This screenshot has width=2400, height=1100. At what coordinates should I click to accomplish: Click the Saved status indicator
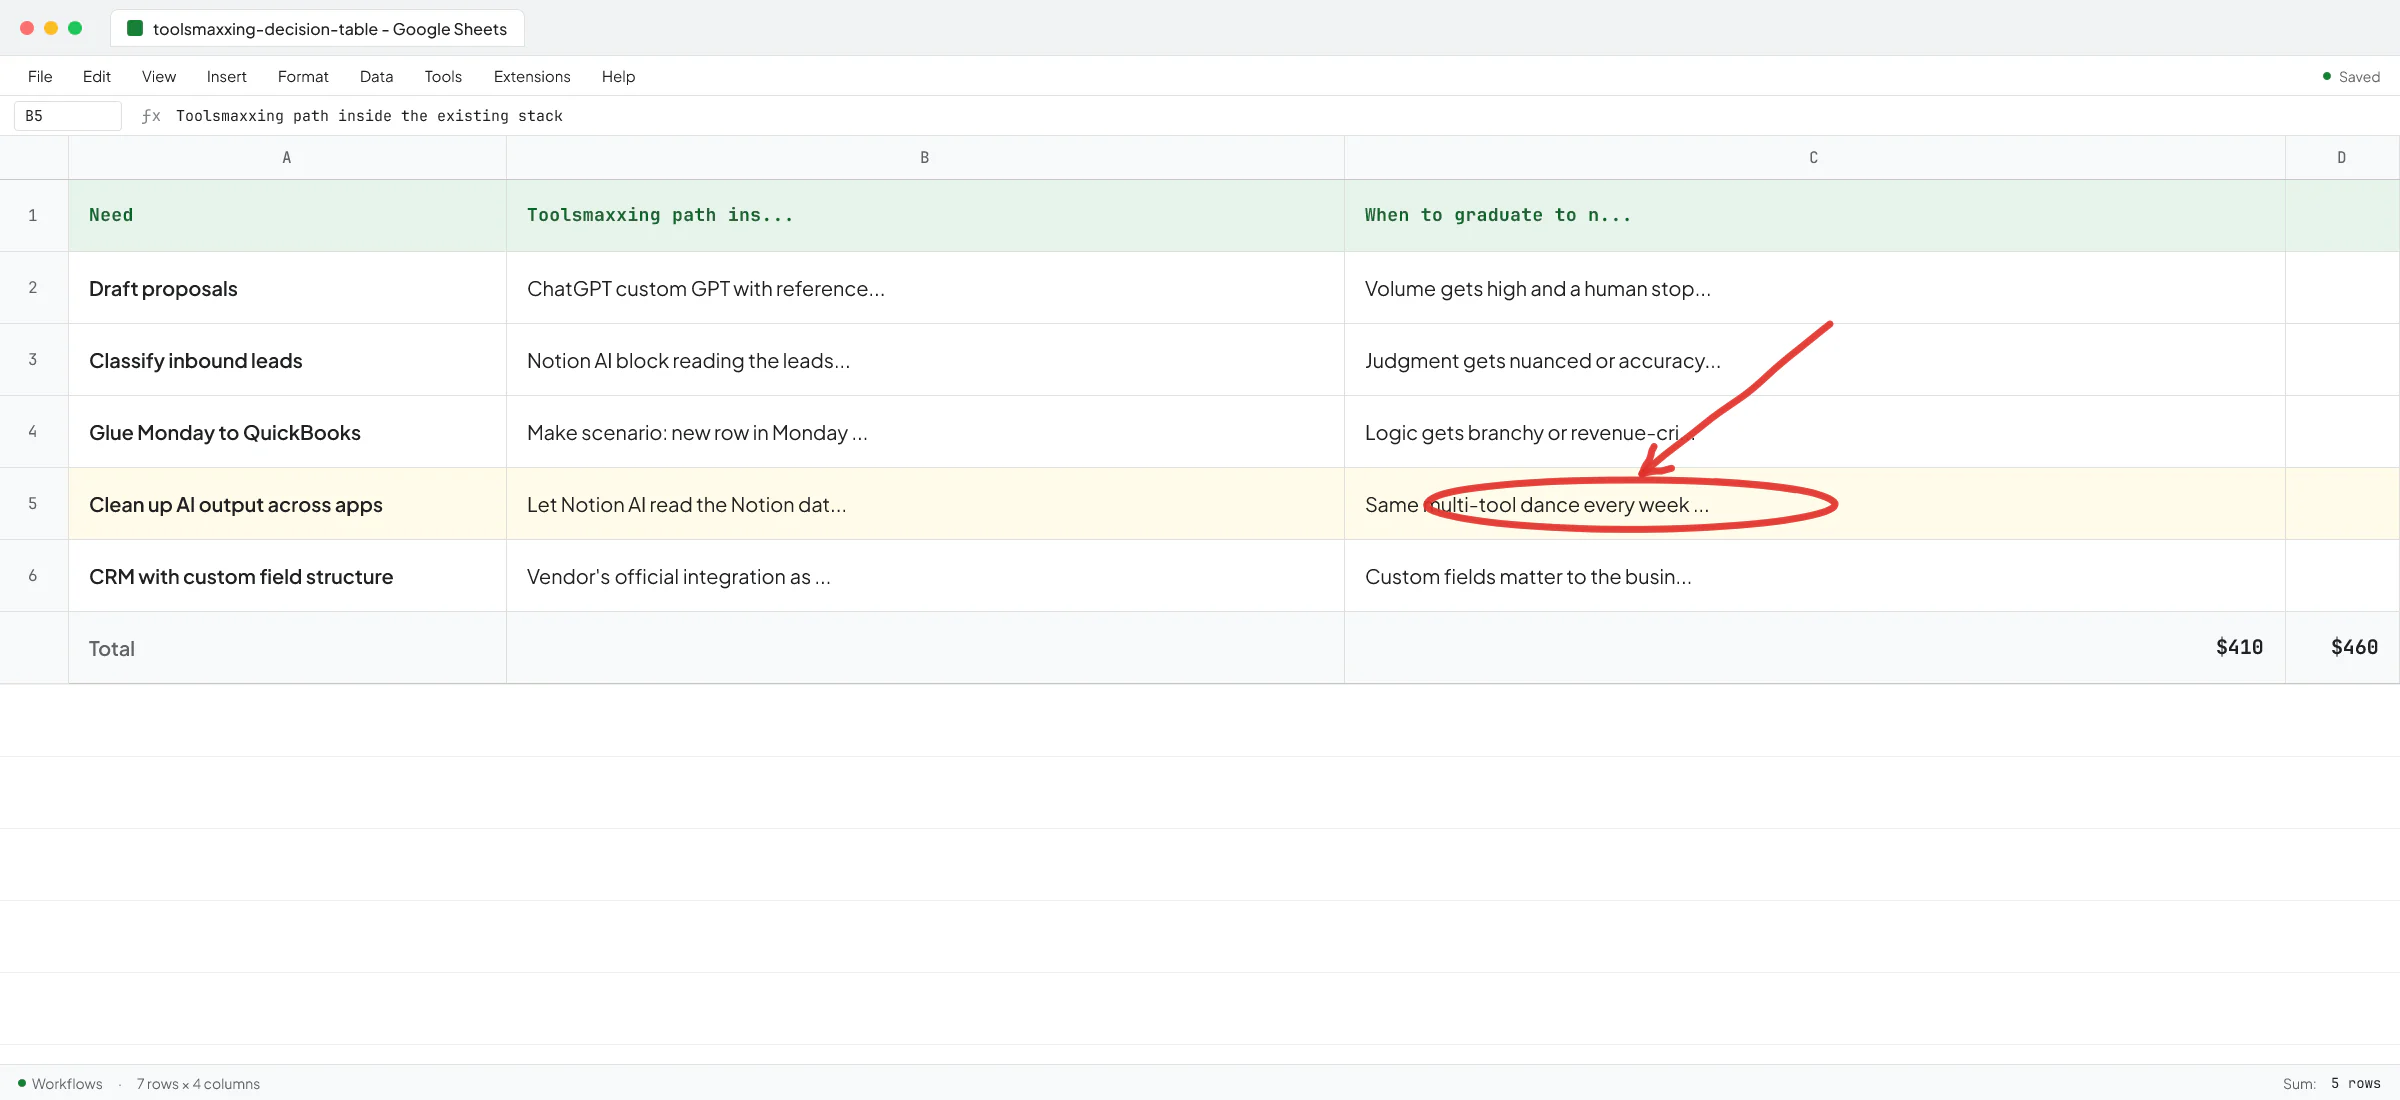coord(2351,77)
